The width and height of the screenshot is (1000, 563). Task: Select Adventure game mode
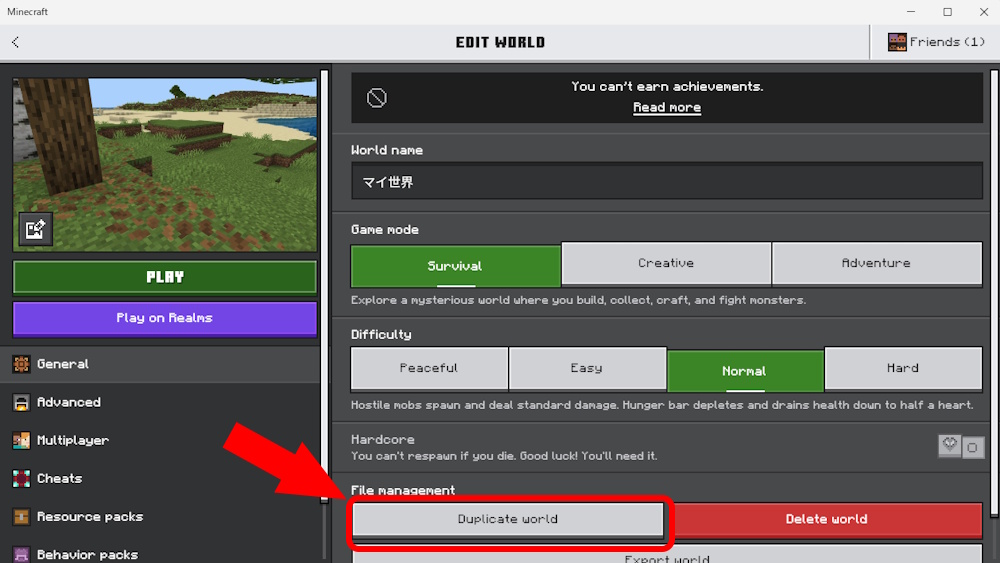point(876,263)
